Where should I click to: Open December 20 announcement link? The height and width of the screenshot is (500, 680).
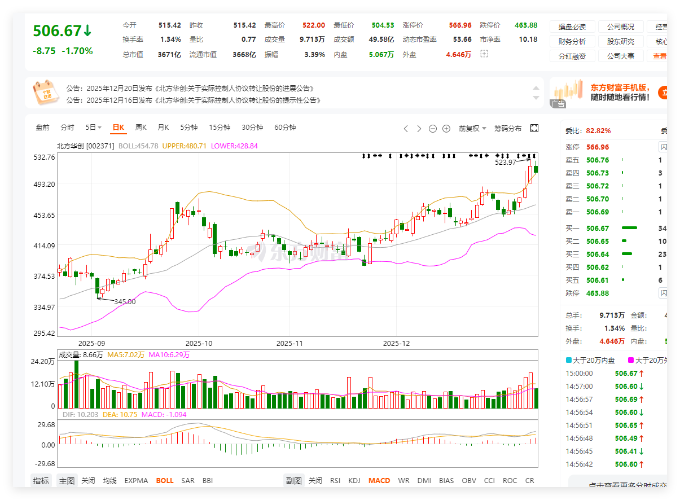(x=190, y=88)
